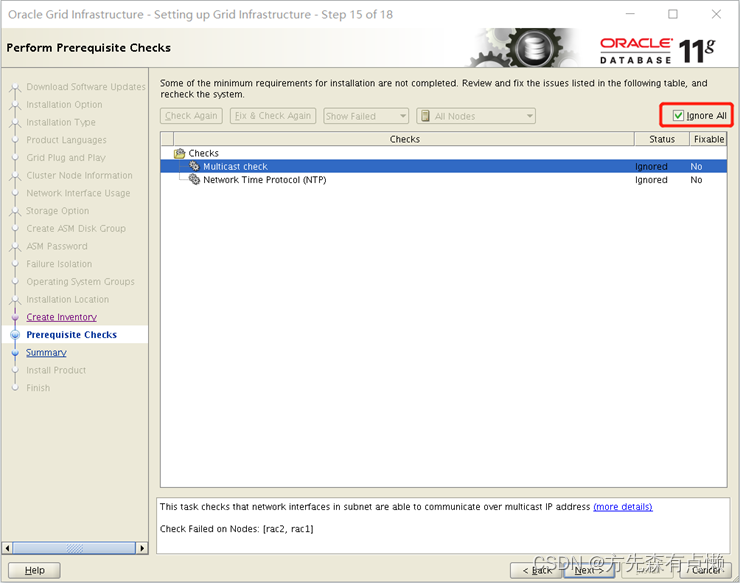Click the Storage Option step
Image resolution: width=740 pixels, height=583 pixels.
pyautogui.click(x=58, y=211)
